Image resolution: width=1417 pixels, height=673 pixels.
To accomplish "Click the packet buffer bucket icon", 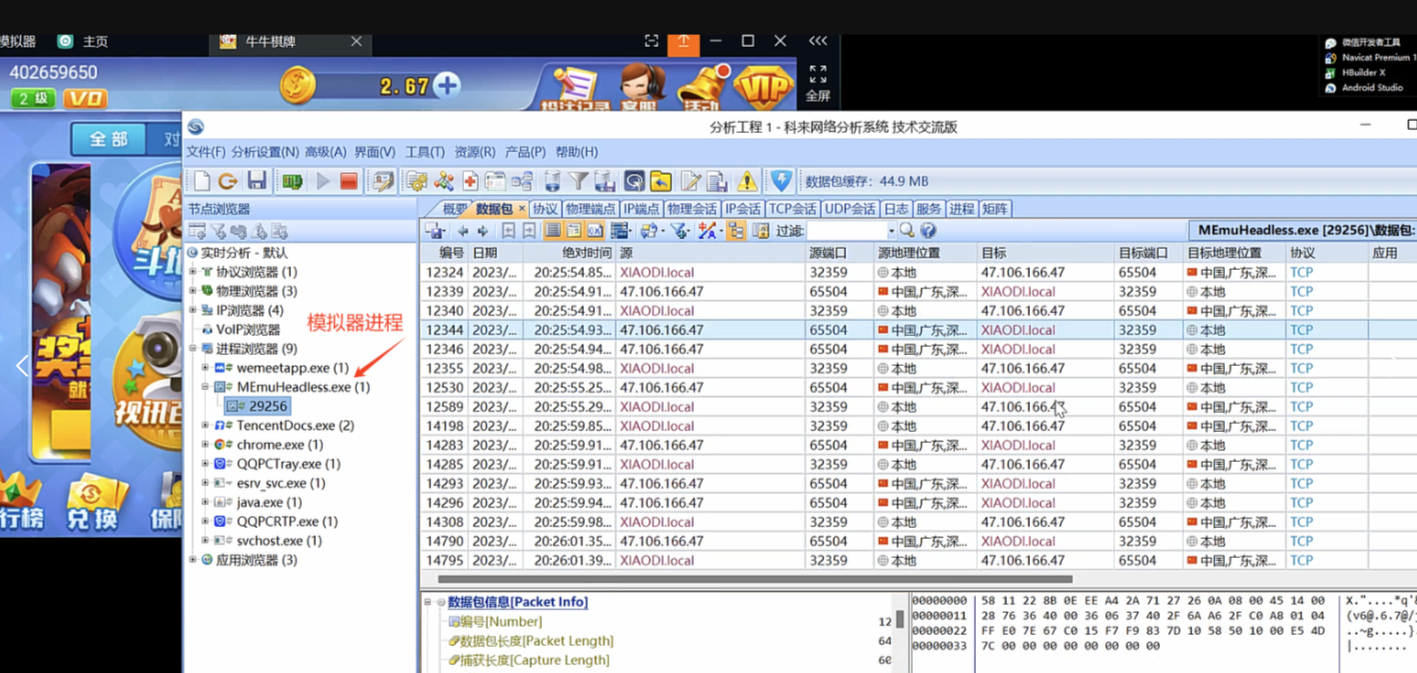I will [x=552, y=181].
